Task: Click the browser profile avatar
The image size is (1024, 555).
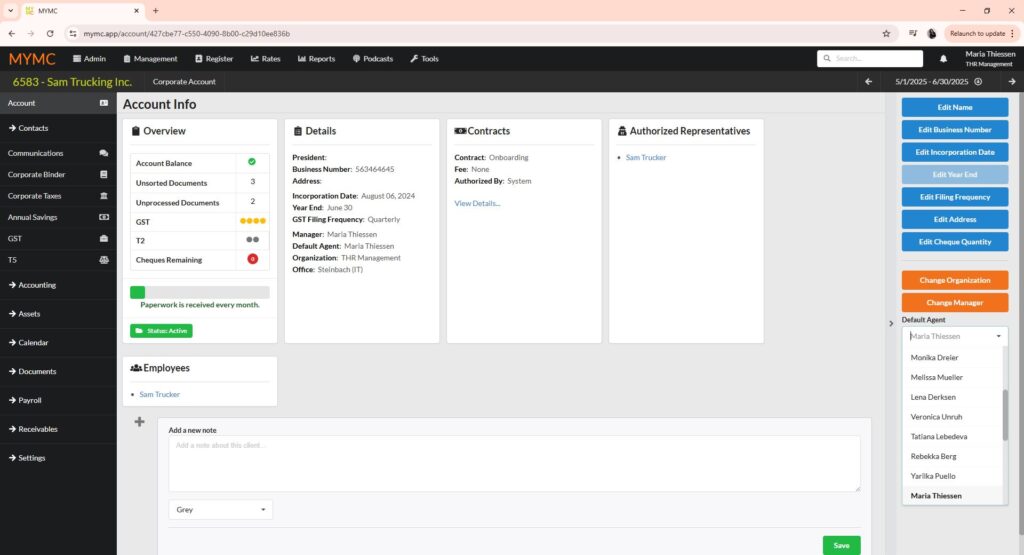Action: click(932, 33)
